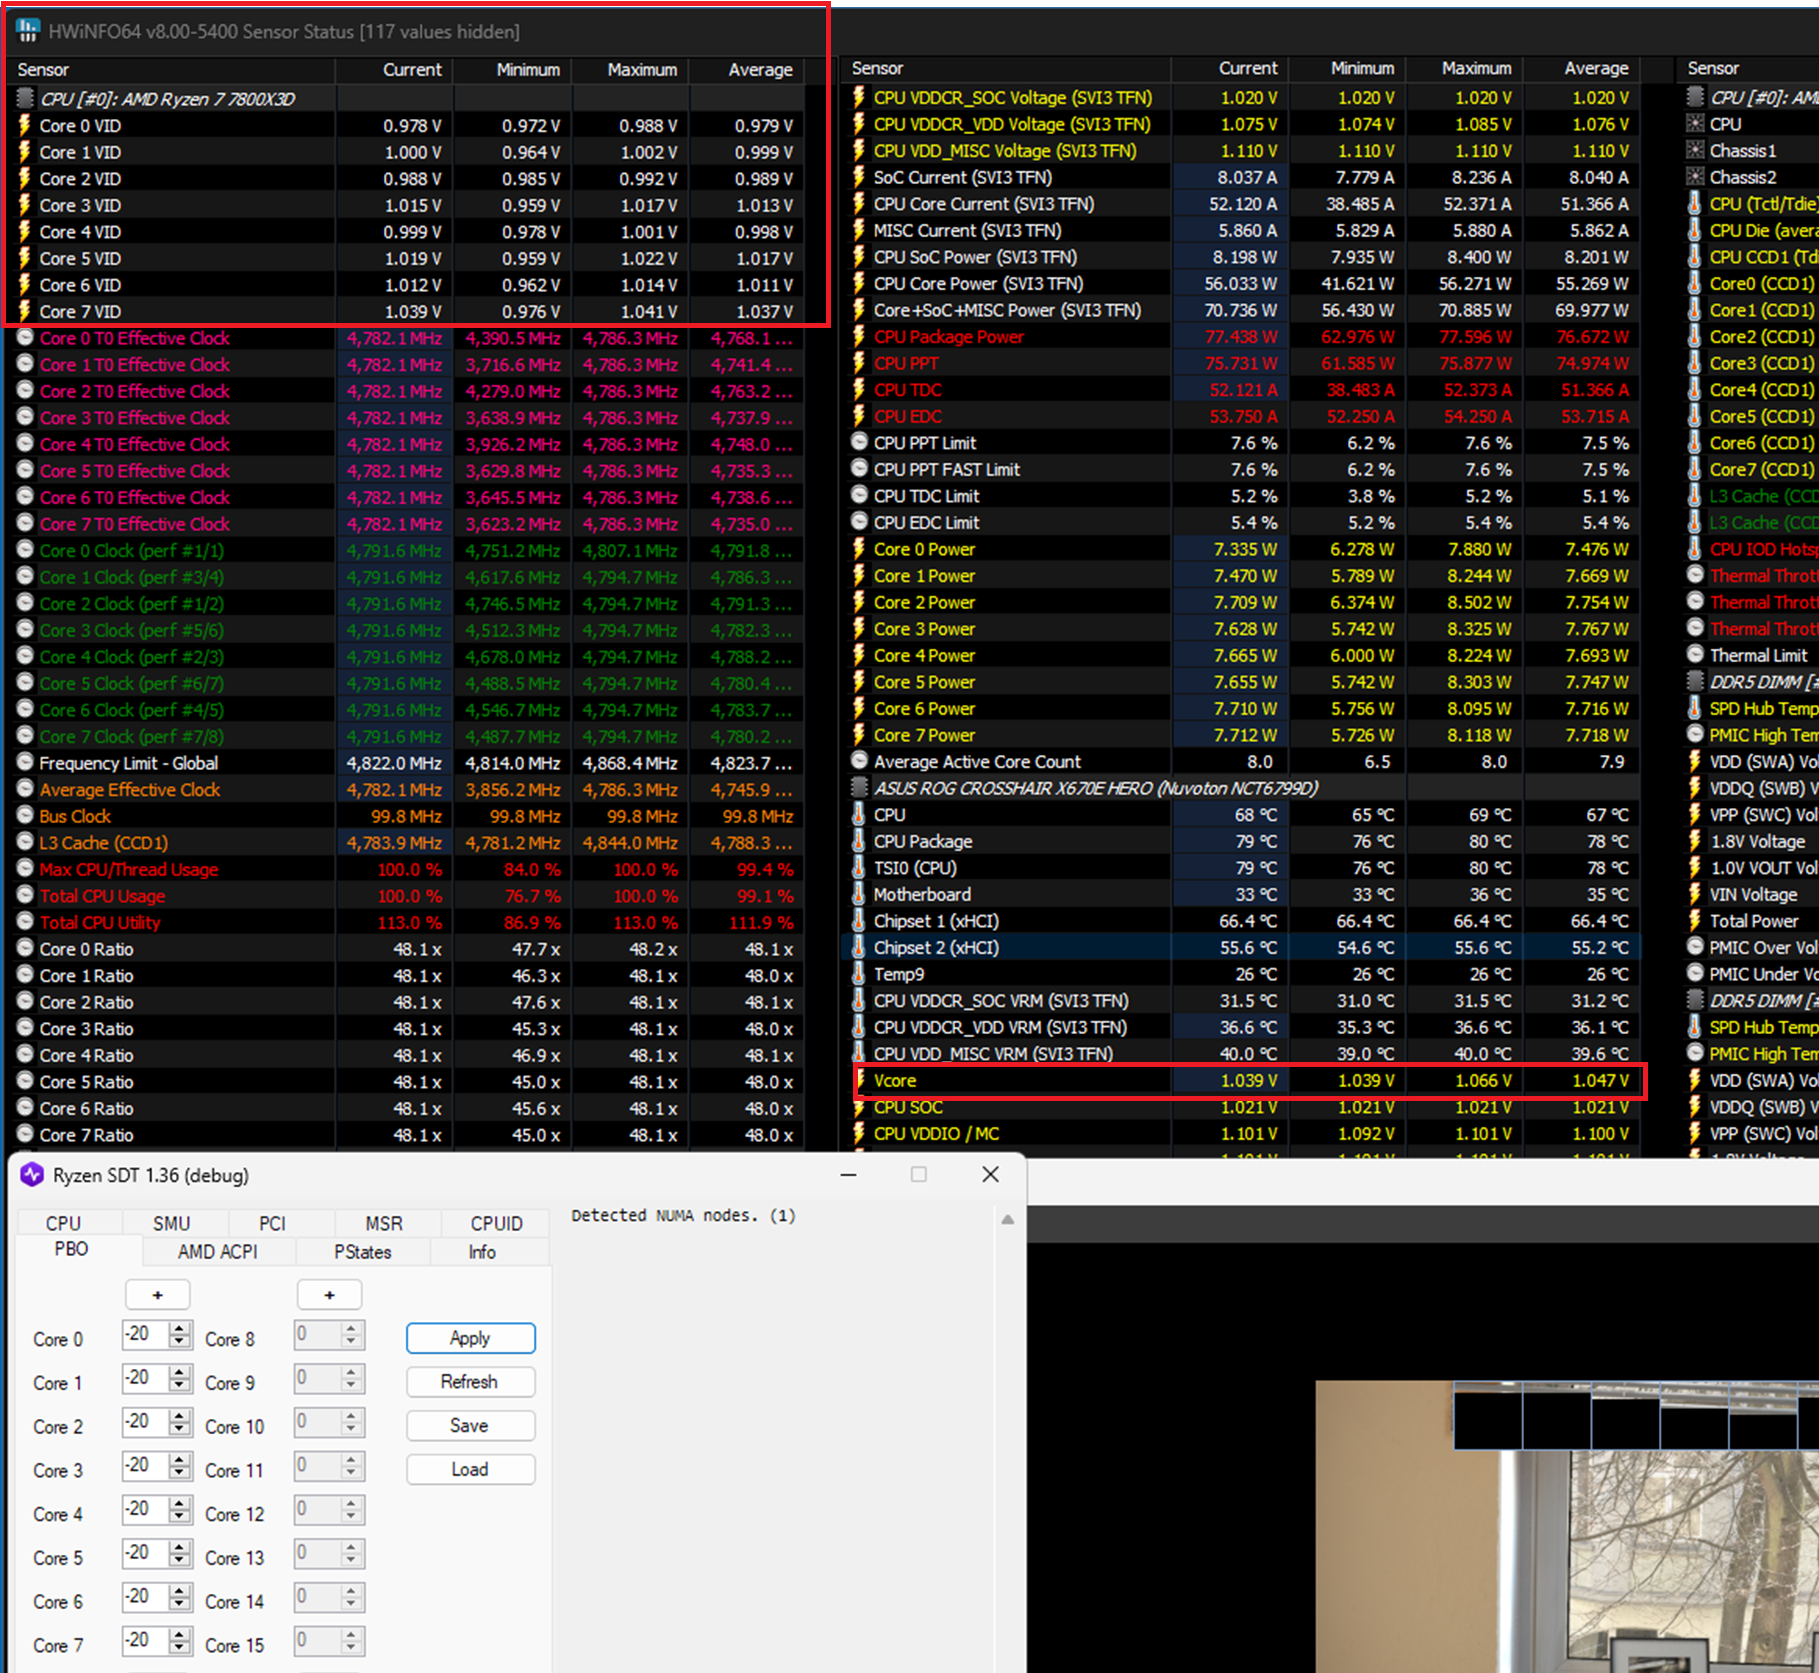The width and height of the screenshot is (1819, 1673).
Task: Select the CPU VDDIO / MC row label
Action: 936,1133
